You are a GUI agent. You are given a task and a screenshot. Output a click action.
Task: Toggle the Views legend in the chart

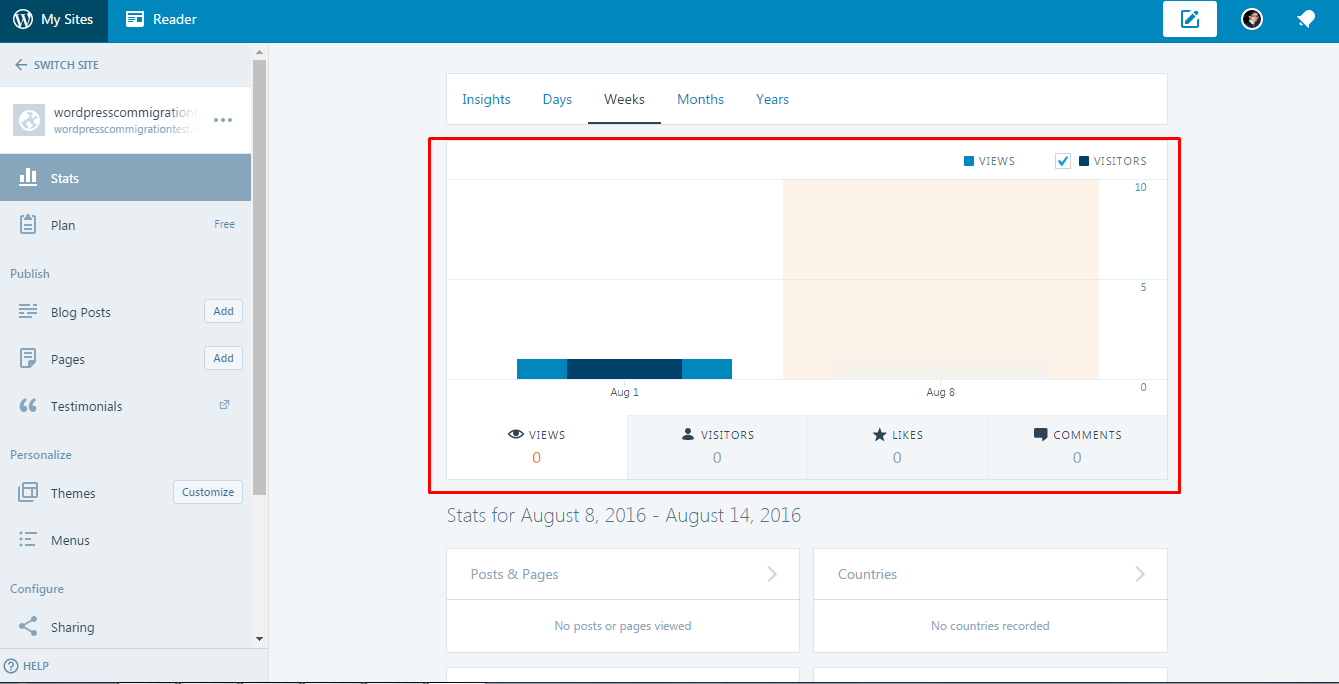point(988,160)
